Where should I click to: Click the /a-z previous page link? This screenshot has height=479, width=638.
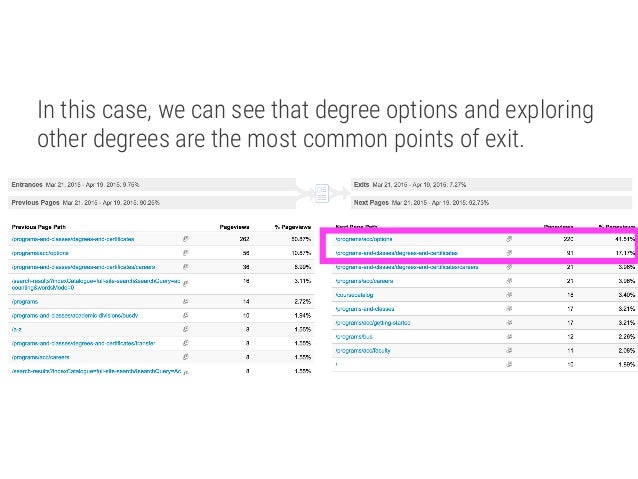pyautogui.click(x=17, y=329)
